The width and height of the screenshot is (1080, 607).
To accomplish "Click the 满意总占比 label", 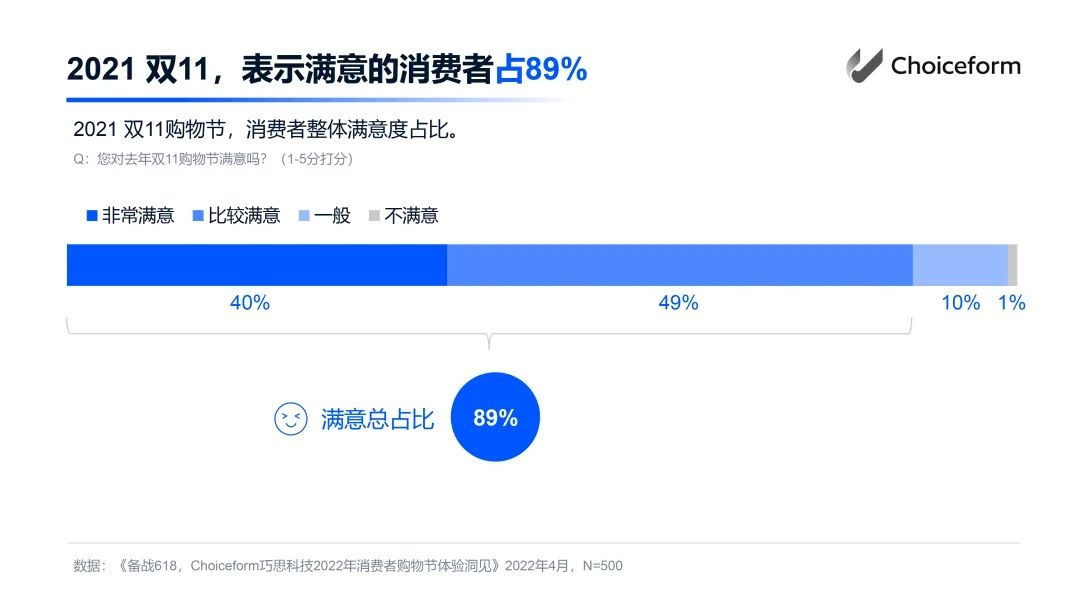I will tap(377, 419).
